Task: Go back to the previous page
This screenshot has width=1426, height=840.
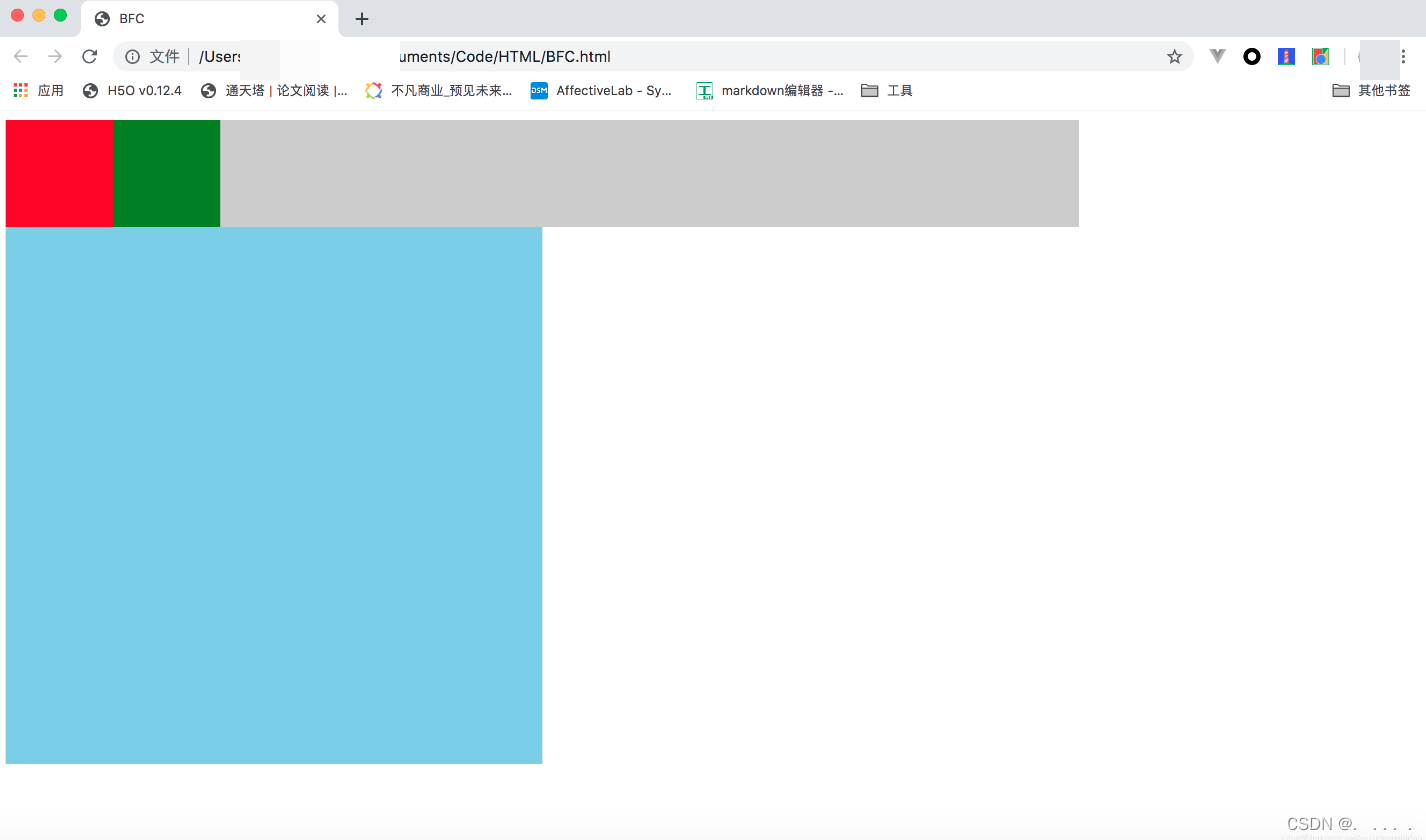Action: (x=21, y=56)
